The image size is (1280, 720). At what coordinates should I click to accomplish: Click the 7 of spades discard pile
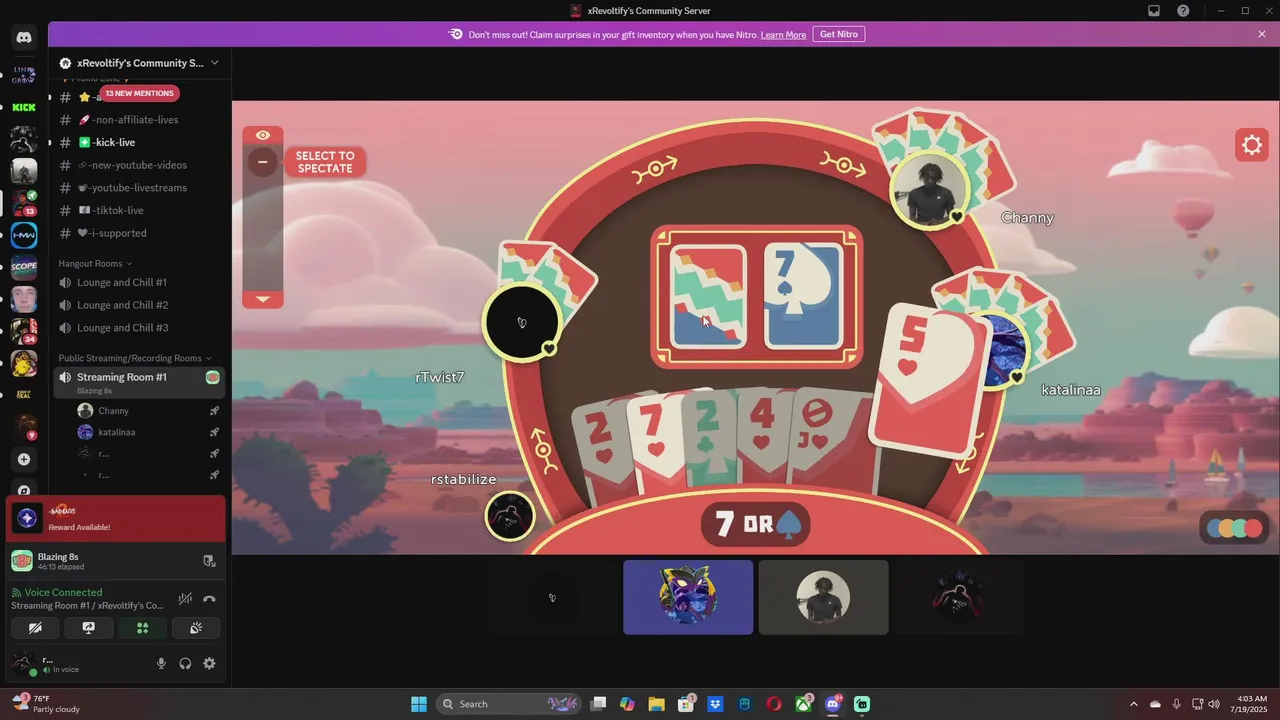click(x=804, y=296)
